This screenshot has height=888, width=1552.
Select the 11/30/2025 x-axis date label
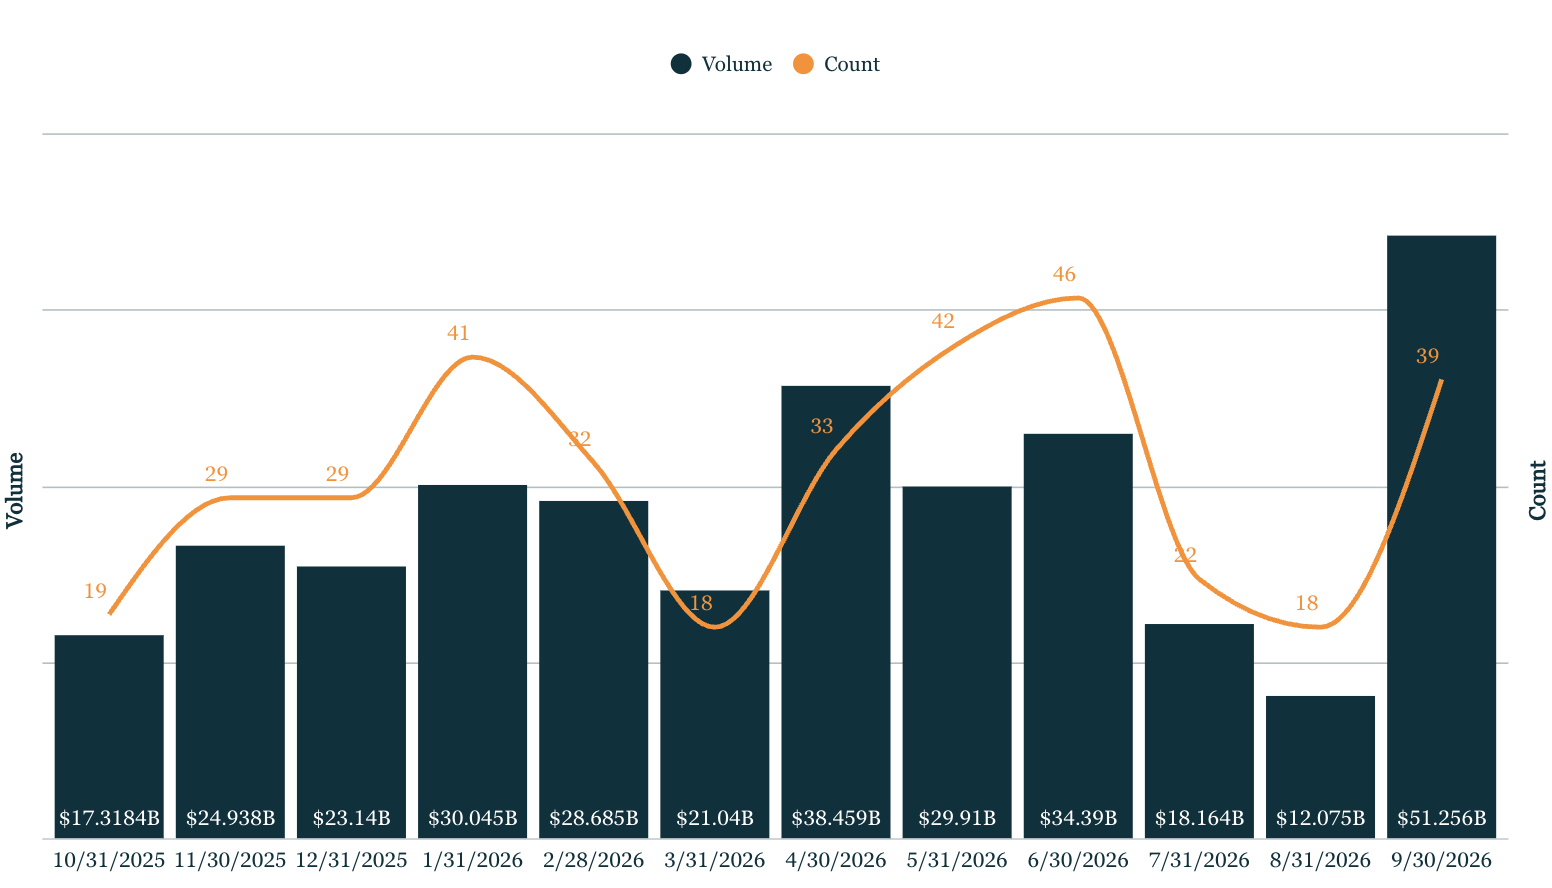click(230, 860)
